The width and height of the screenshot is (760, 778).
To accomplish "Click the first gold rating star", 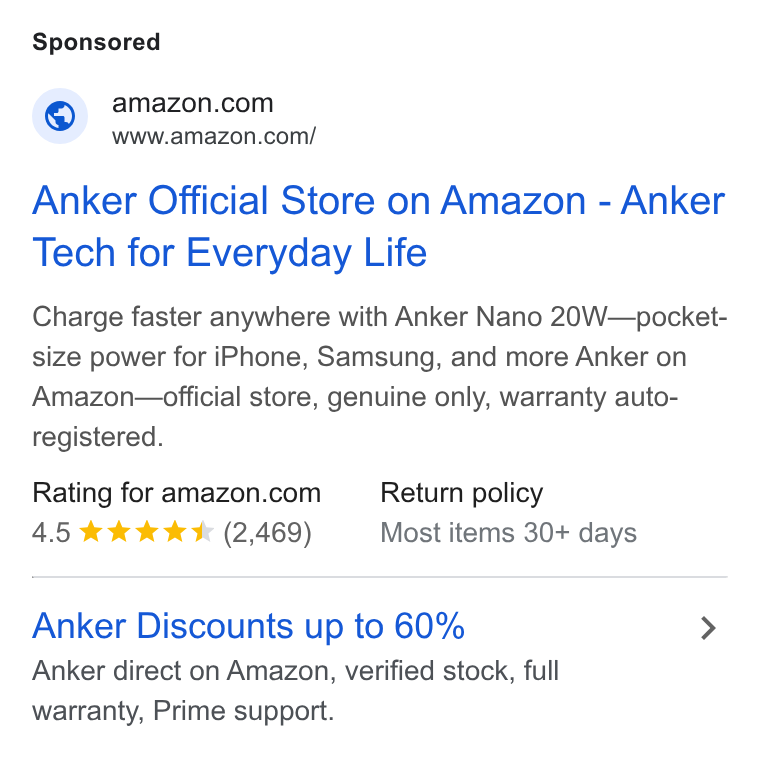I will pyautogui.click(x=91, y=532).
